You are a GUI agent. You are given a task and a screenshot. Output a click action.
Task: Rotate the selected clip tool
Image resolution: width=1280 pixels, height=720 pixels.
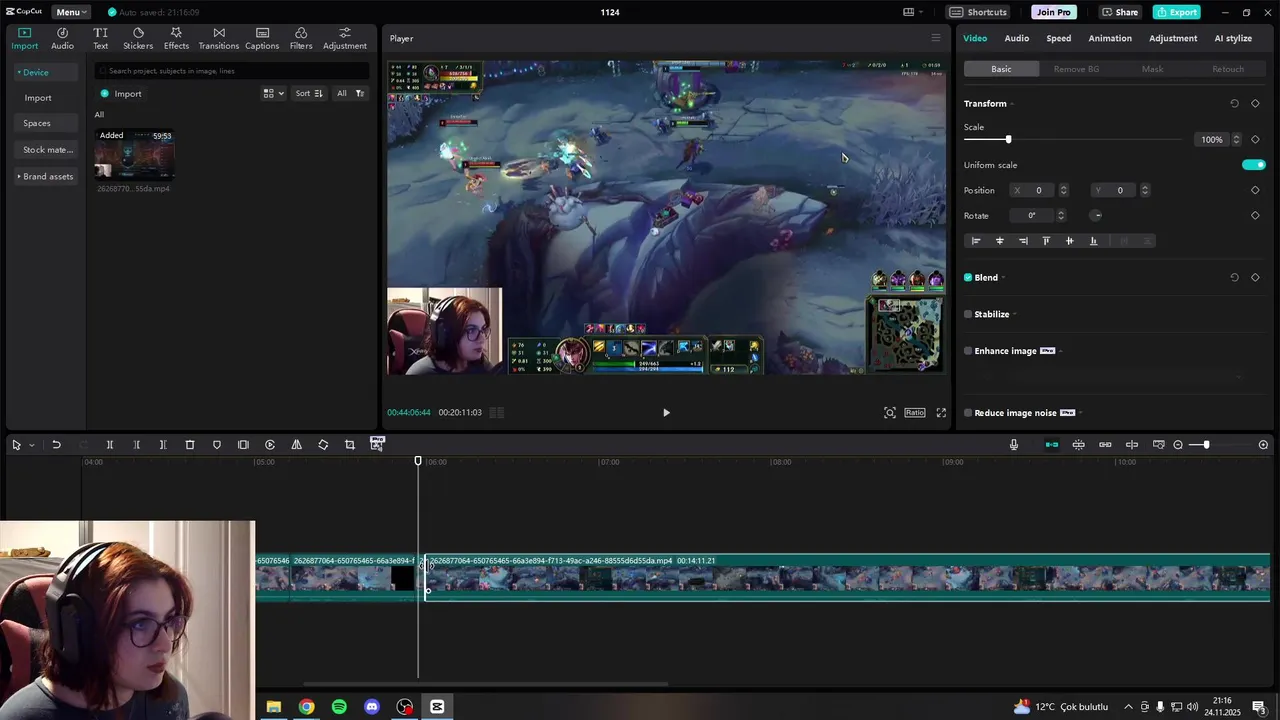[x=323, y=445]
